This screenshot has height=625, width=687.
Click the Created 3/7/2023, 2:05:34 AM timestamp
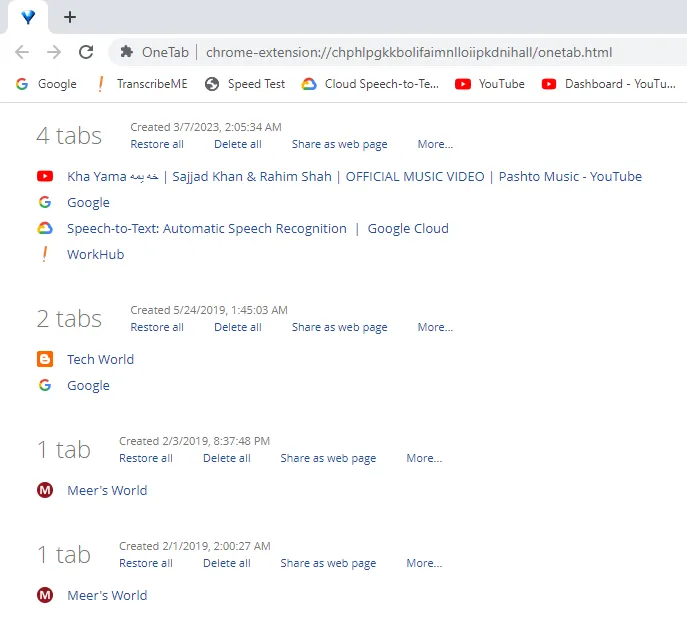(x=206, y=127)
